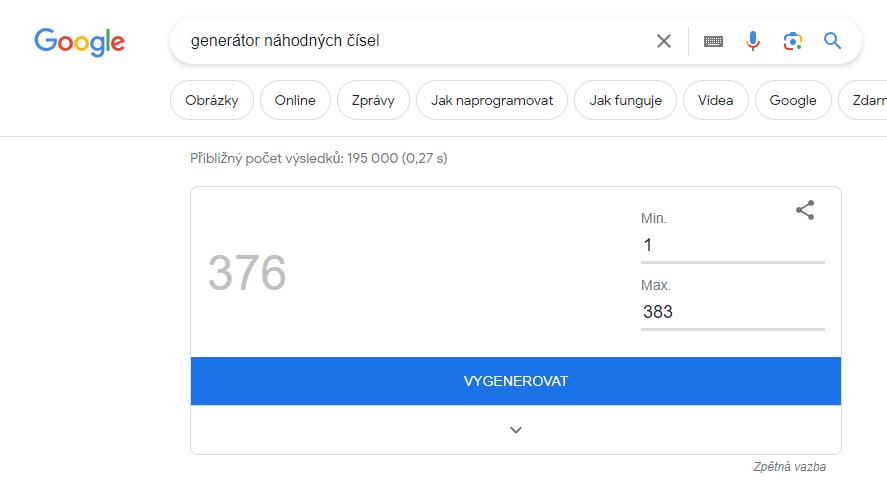887x502 pixels.
Task: Start voice search with microphone icon
Action: 753,41
